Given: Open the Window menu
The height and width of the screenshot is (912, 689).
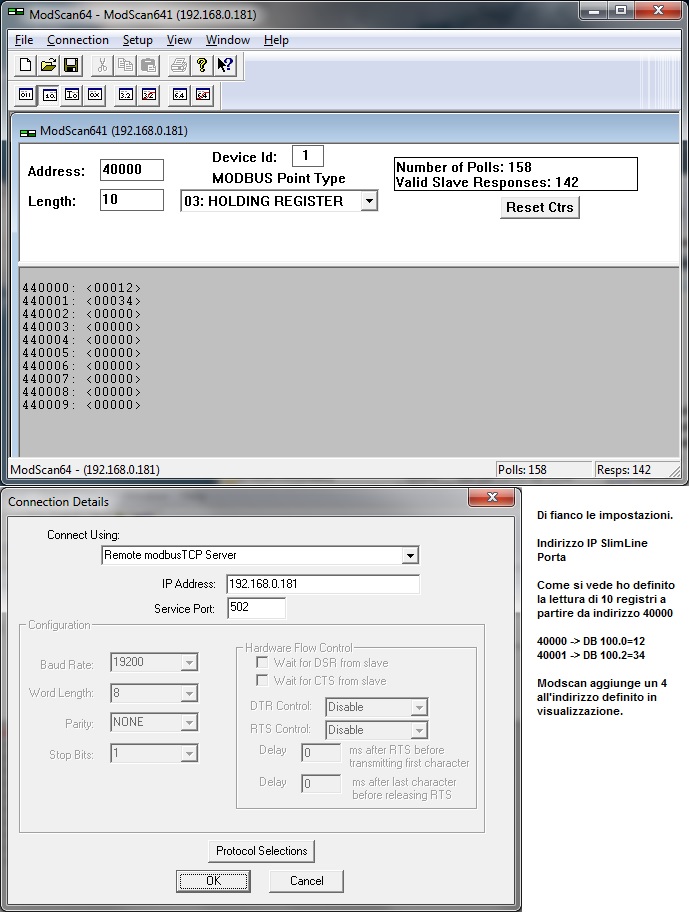Looking at the screenshot, I should [228, 40].
